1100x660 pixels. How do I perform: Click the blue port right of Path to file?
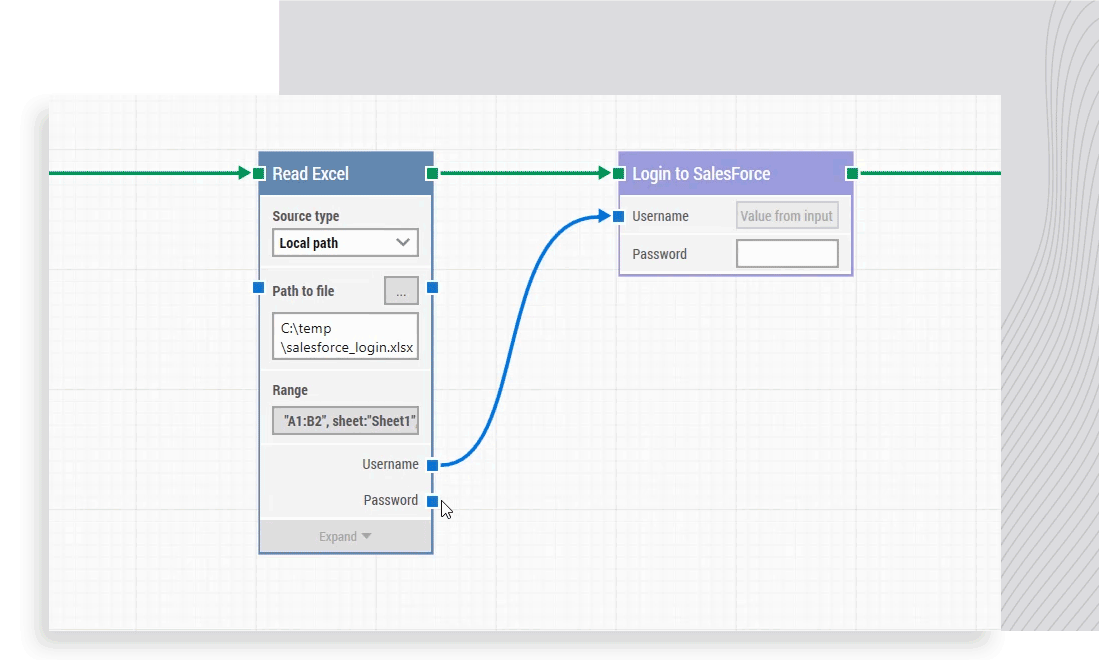click(x=432, y=289)
